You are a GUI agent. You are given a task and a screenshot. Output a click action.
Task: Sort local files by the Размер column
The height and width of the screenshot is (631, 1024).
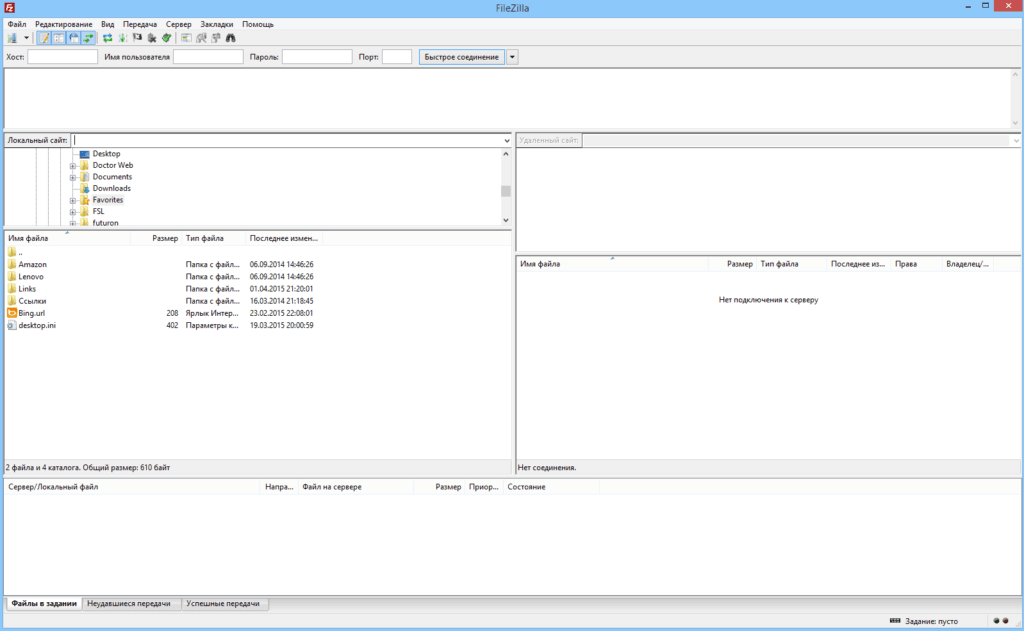tap(155, 238)
